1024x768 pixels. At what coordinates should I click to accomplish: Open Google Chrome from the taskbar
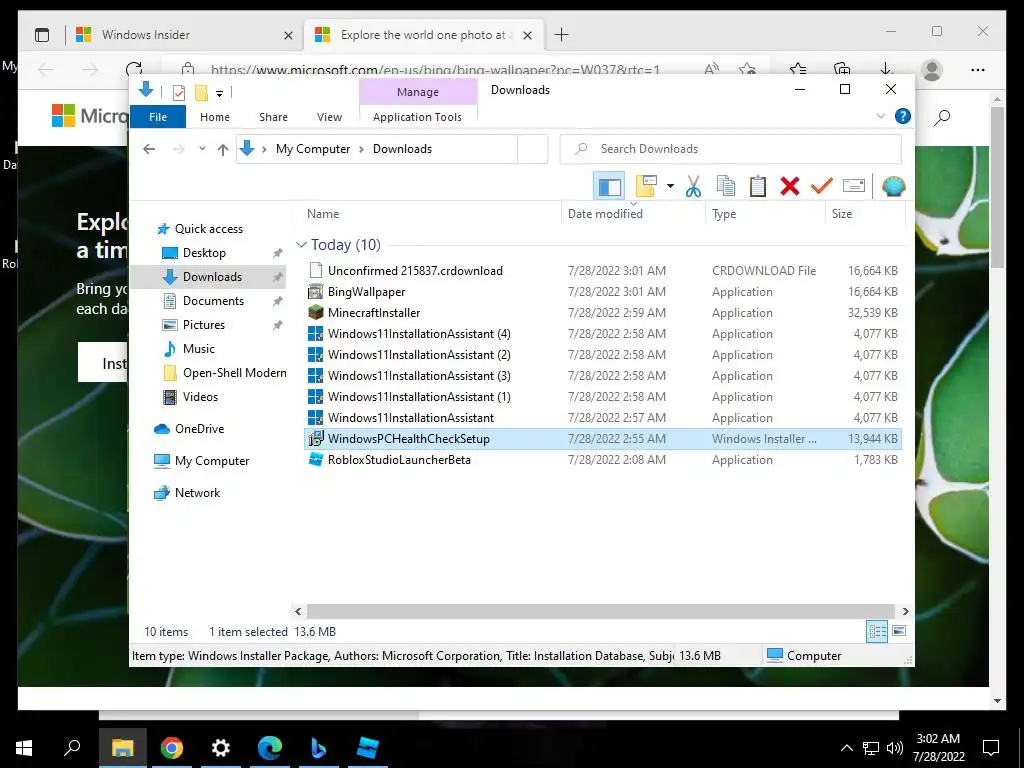pyautogui.click(x=172, y=748)
